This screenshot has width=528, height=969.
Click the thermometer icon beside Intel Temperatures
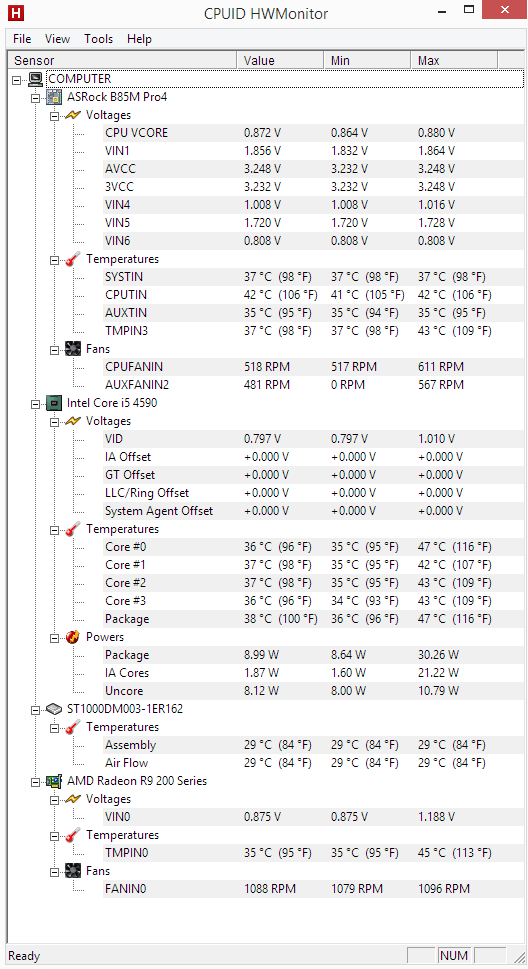[73, 529]
